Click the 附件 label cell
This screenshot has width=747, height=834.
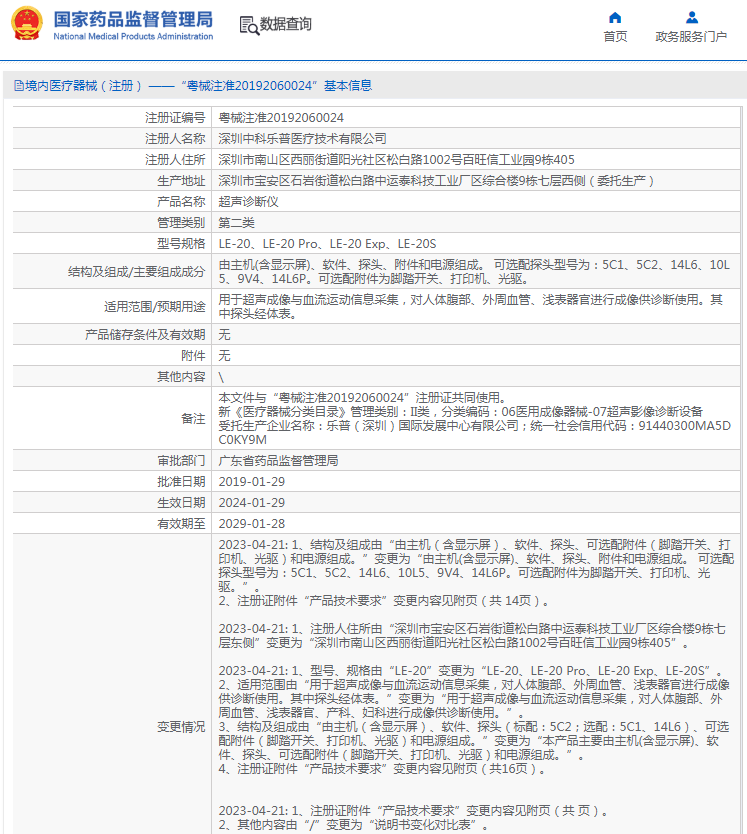point(112,355)
